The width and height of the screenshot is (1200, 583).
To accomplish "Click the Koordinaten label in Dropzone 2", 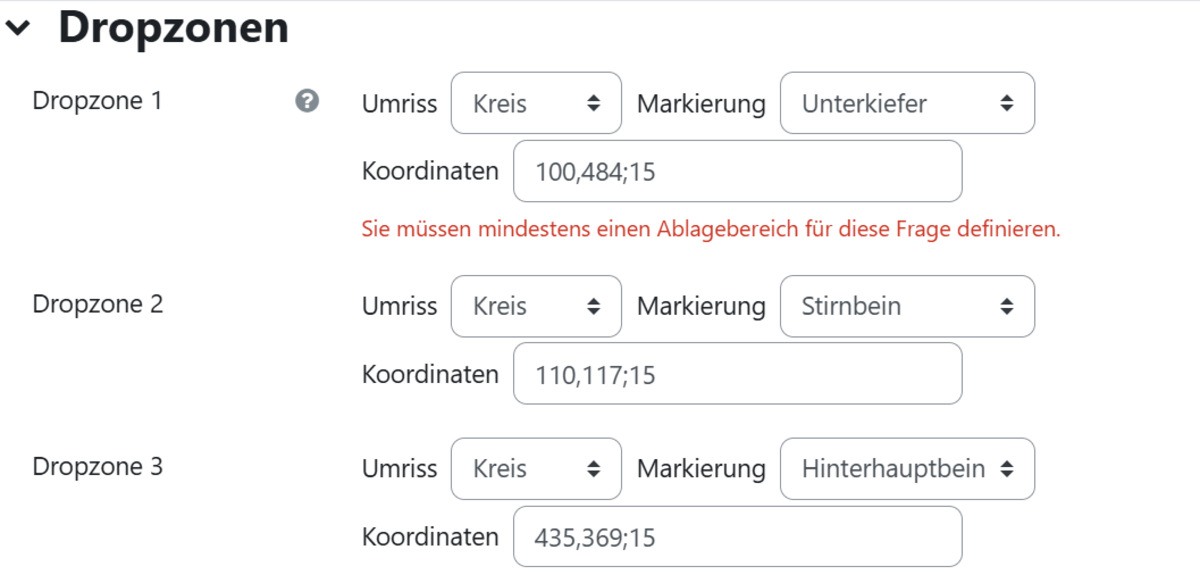I will click(x=430, y=374).
